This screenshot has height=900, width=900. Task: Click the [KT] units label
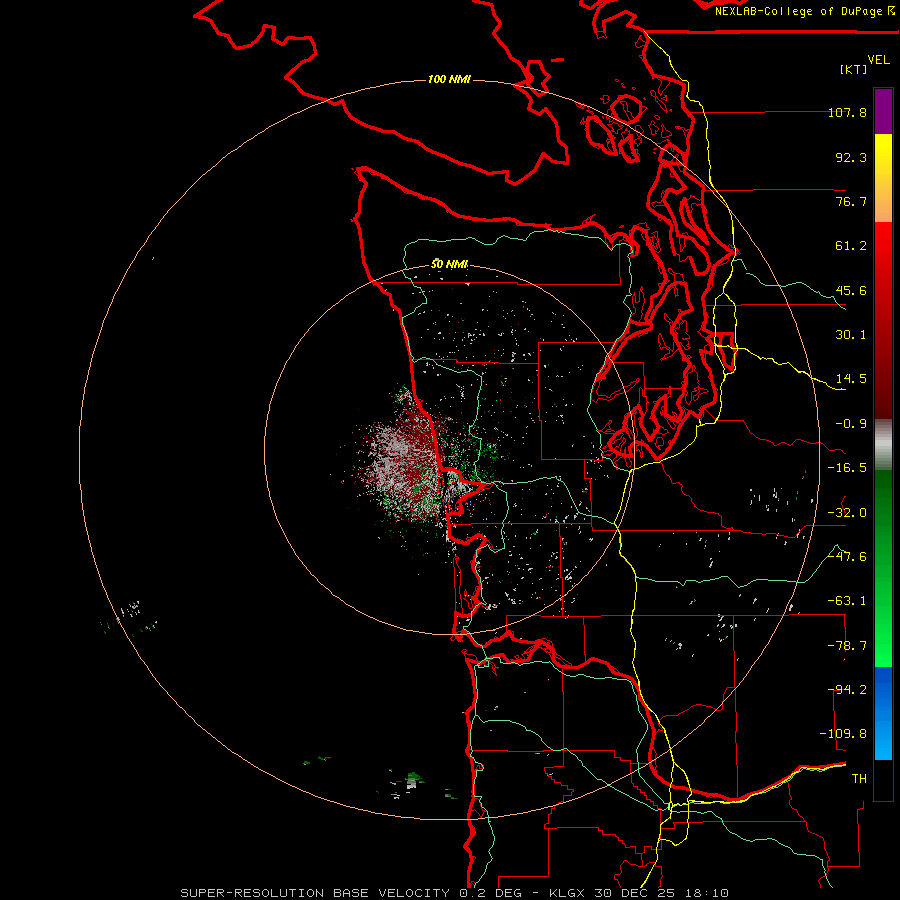pos(853,69)
